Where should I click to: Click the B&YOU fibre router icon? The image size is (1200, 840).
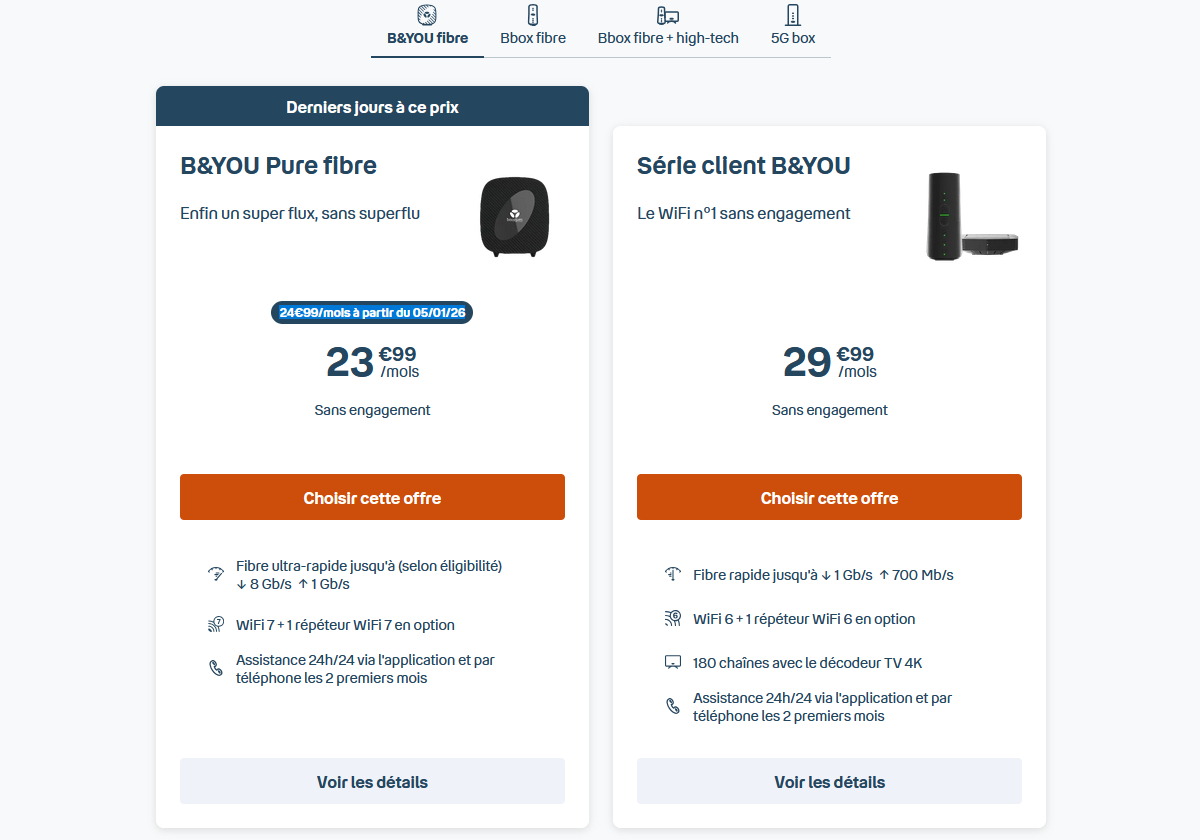tap(426, 17)
